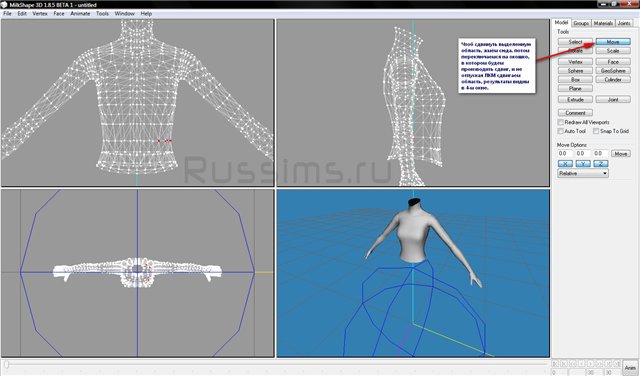The height and width of the screenshot is (376, 640).
Task: Click the MilkShape 3D title bar icon
Action: coord(4,5)
